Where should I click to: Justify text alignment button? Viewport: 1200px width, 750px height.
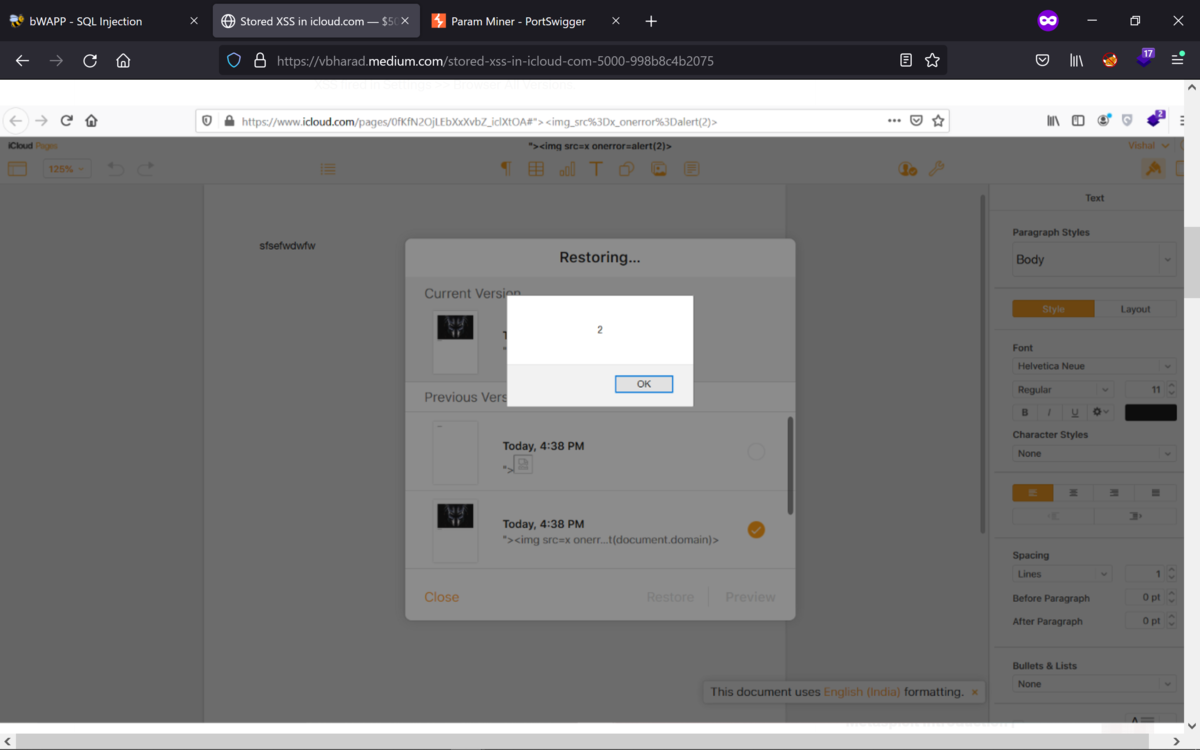pos(1155,493)
